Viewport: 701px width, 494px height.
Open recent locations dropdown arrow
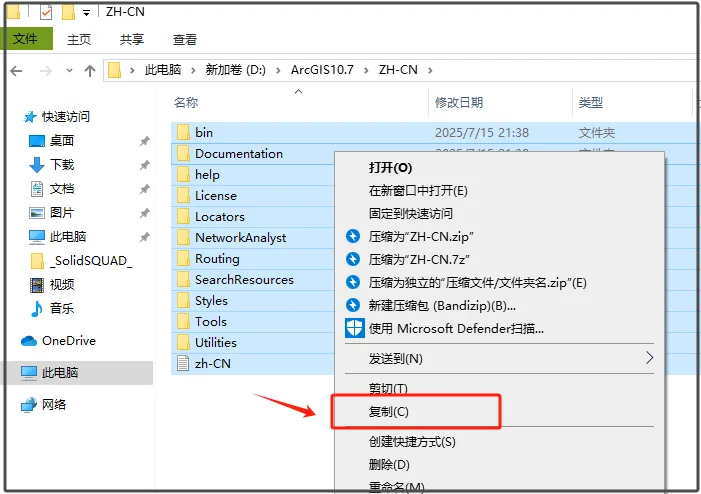(69, 70)
